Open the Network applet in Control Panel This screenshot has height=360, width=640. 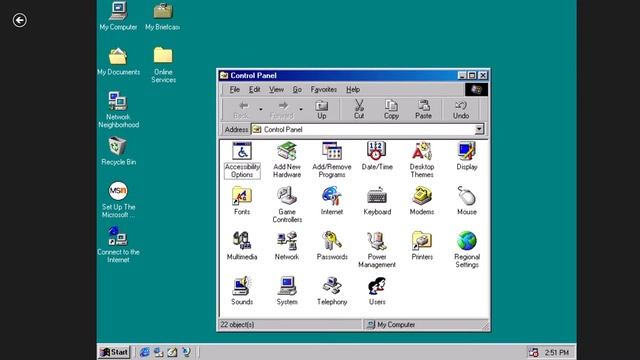pyautogui.click(x=287, y=246)
